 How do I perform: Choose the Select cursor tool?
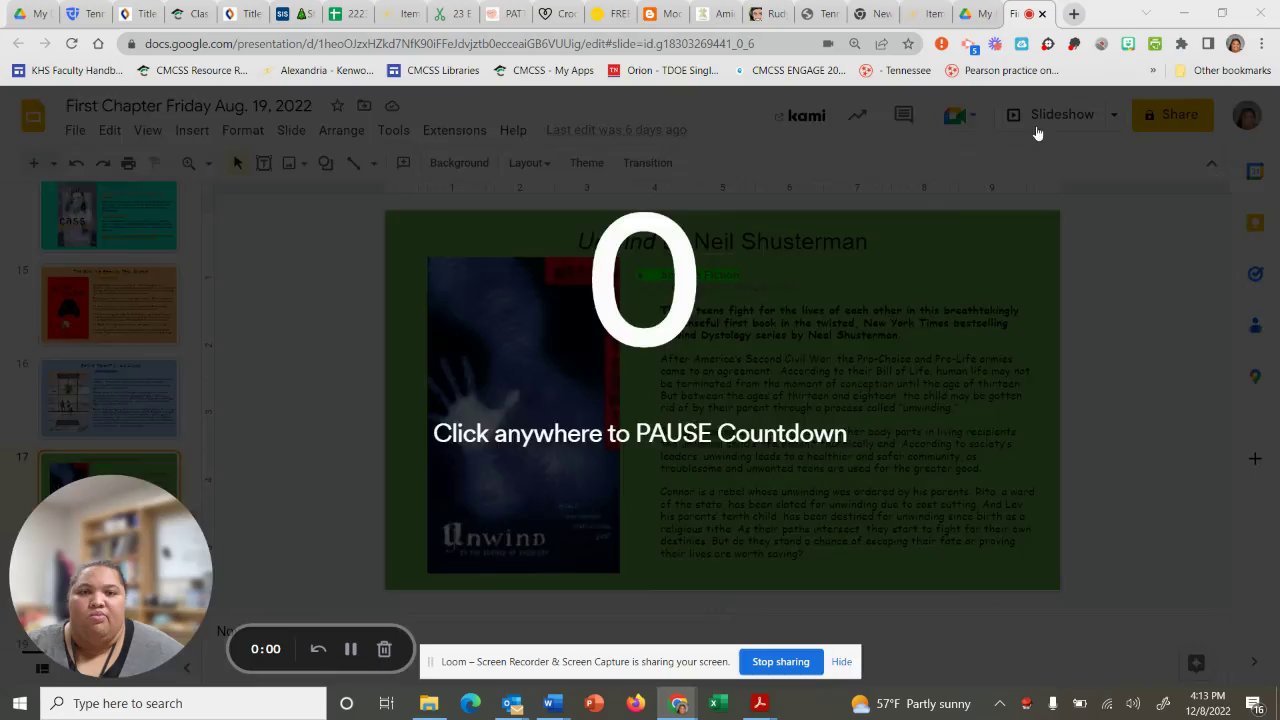(238, 163)
